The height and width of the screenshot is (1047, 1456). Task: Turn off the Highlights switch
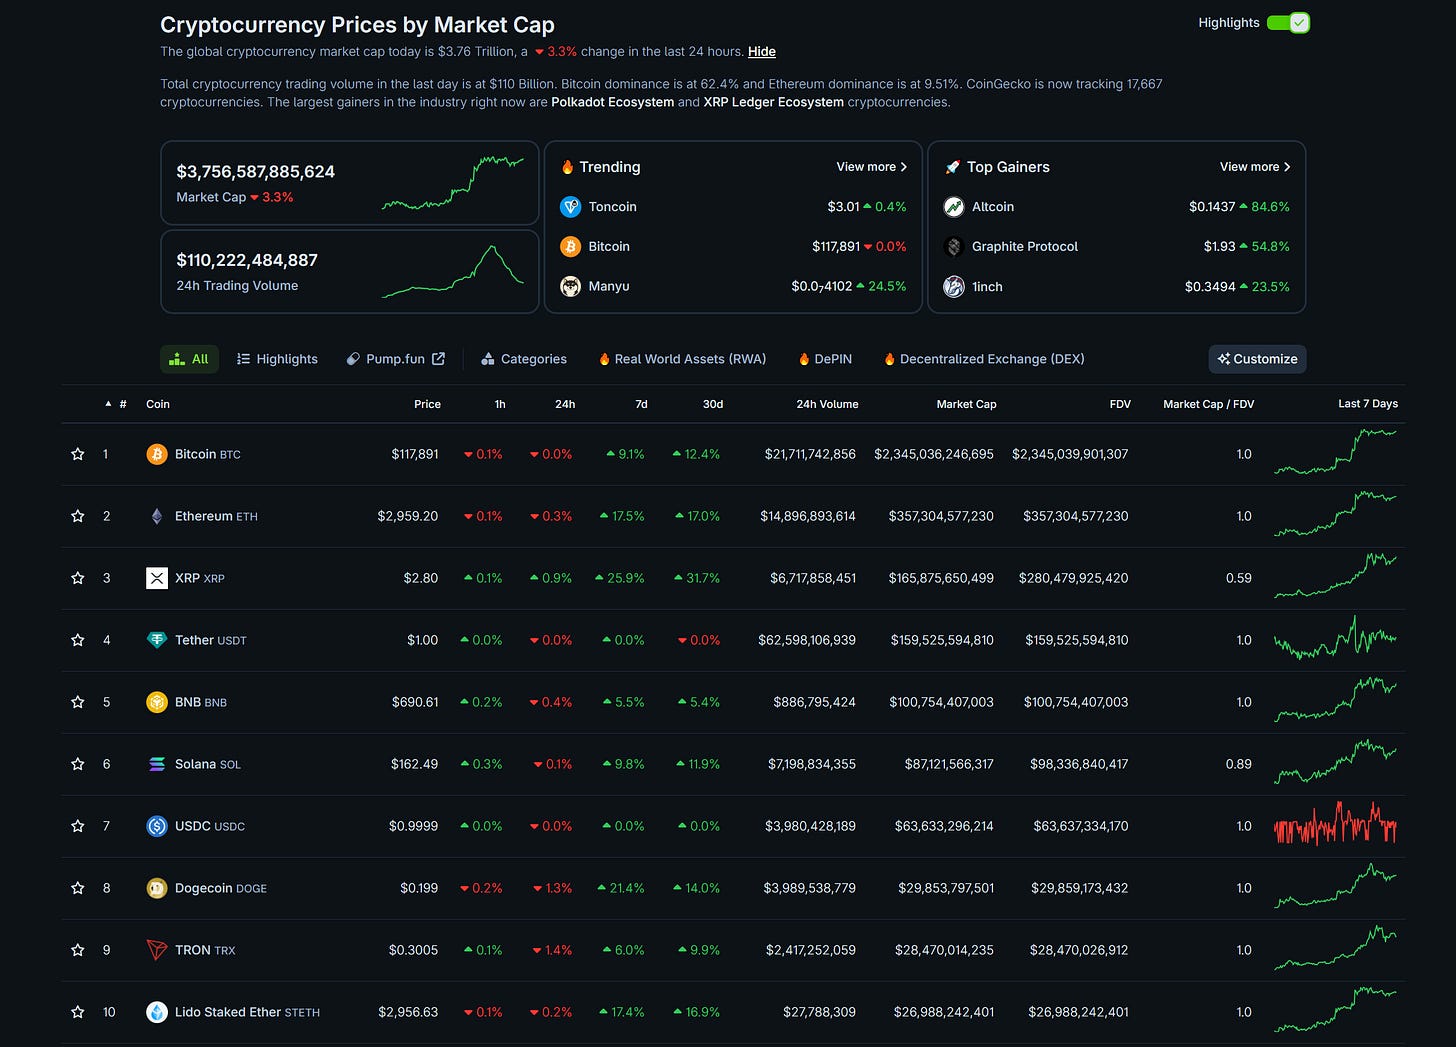click(x=1288, y=23)
